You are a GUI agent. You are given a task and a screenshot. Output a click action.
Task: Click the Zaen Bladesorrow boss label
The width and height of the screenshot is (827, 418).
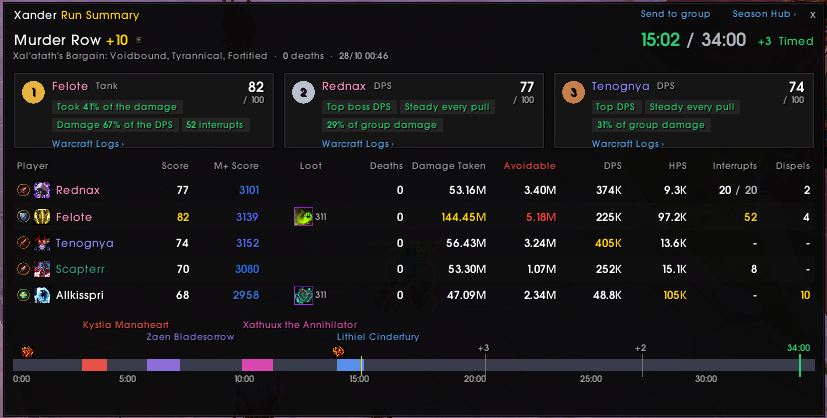[190, 337]
